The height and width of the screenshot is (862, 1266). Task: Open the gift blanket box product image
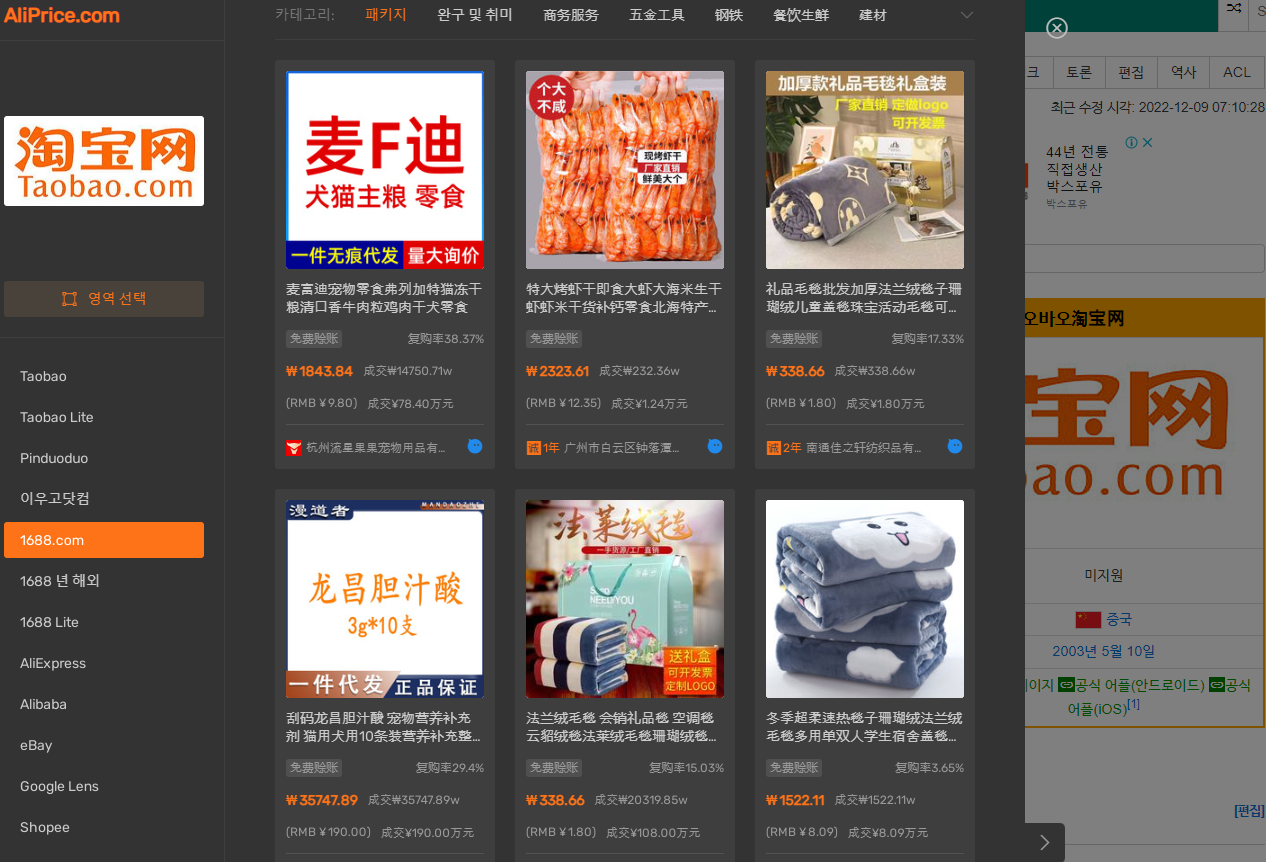tap(865, 170)
